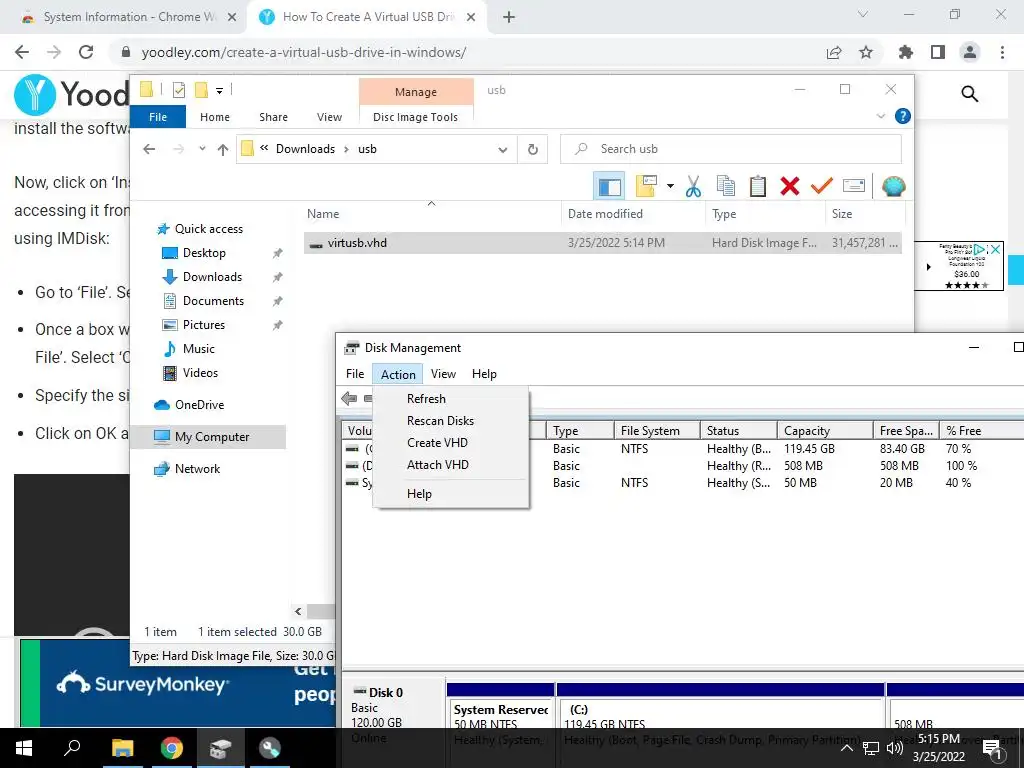Select Quick access in navigation pane
This screenshot has height=768, width=1024.
coord(208,229)
